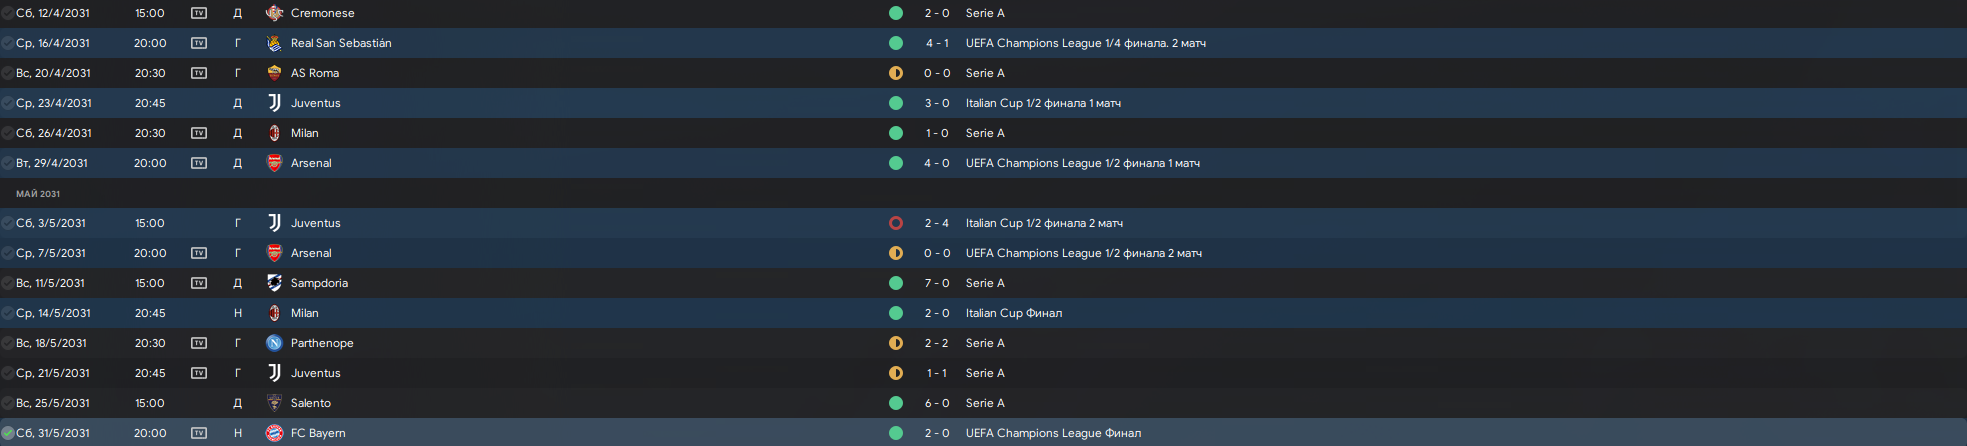
Task: Click green win indicator on Salento row
Action: pos(896,403)
